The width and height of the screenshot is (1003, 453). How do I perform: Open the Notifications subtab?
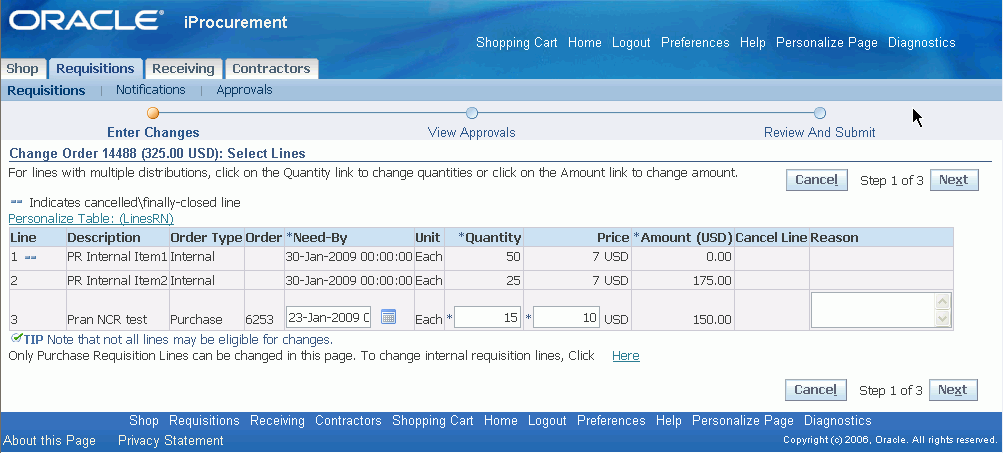(151, 90)
